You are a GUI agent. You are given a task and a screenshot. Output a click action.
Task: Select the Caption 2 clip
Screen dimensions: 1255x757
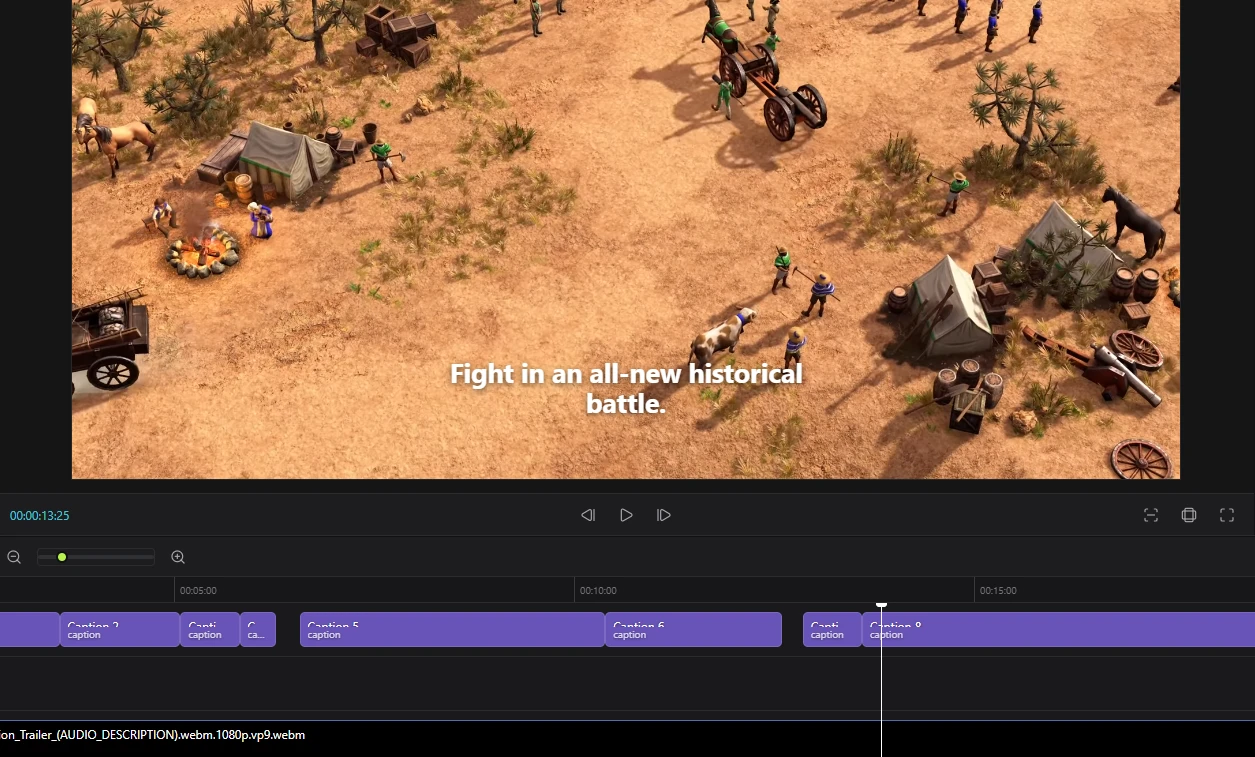click(x=120, y=630)
